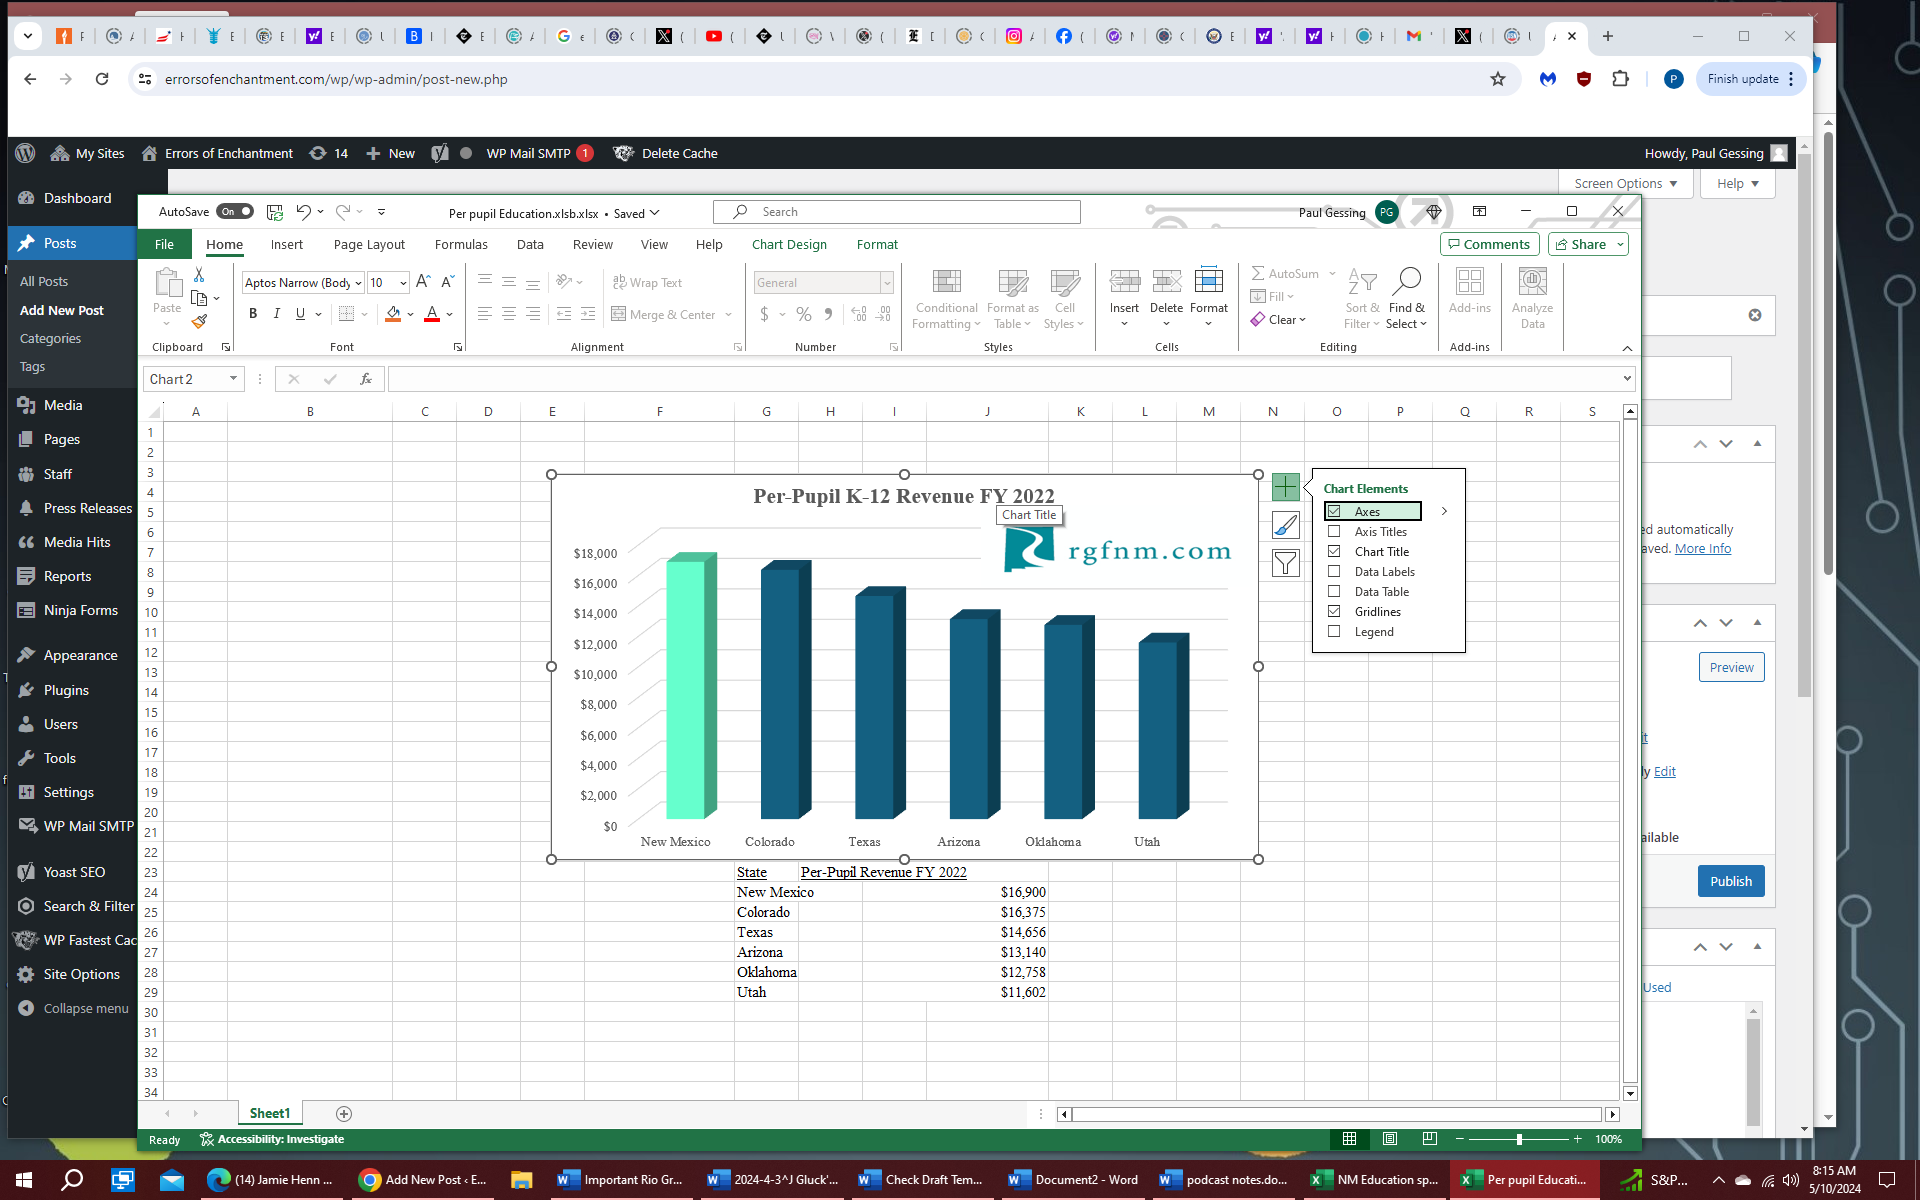Click the Format Painter icon
1920x1200 pixels.
(x=199, y=322)
